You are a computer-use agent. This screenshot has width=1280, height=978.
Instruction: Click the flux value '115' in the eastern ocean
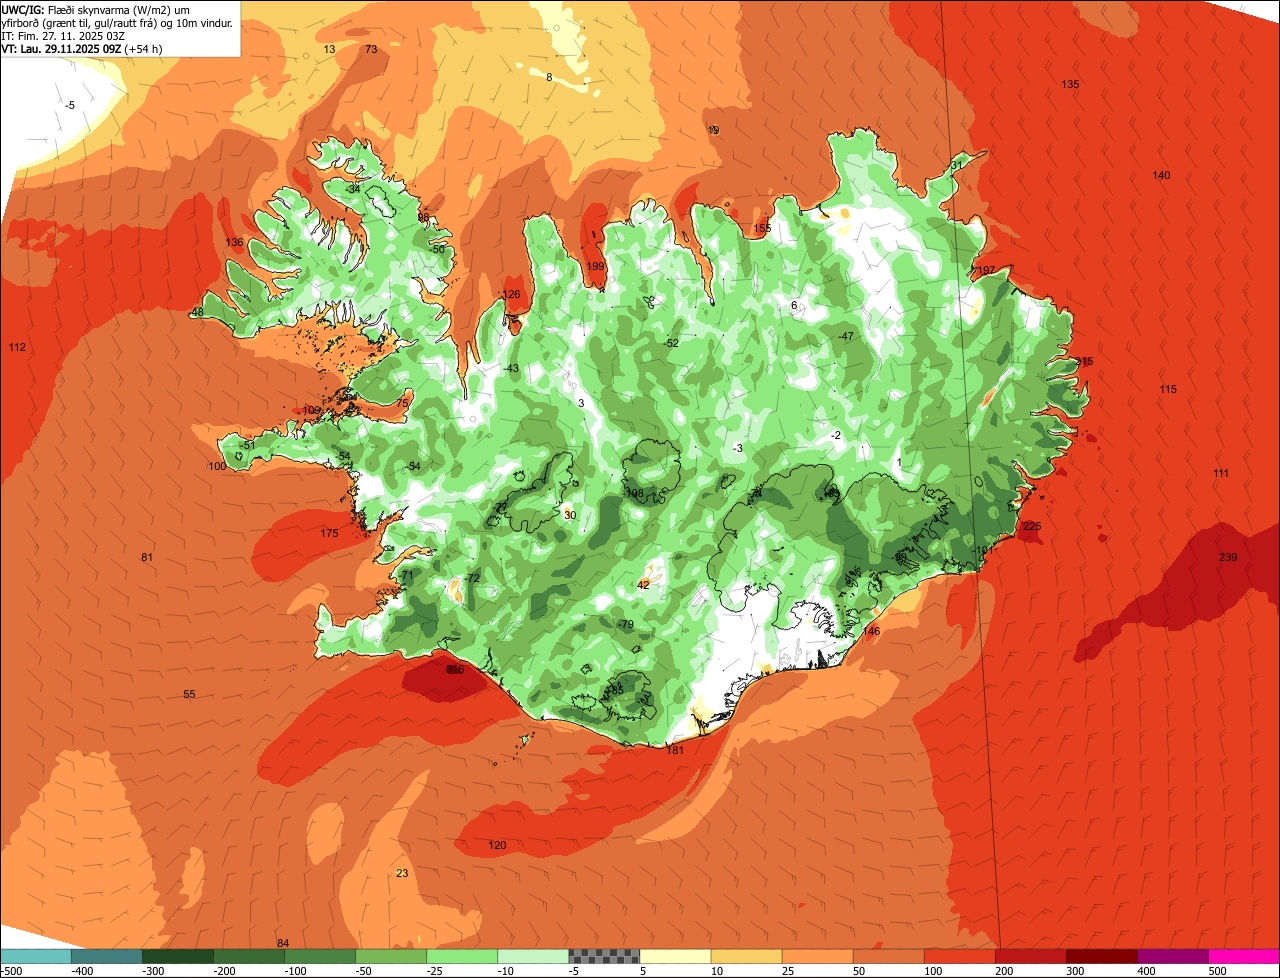click(x=1168, y=389)
